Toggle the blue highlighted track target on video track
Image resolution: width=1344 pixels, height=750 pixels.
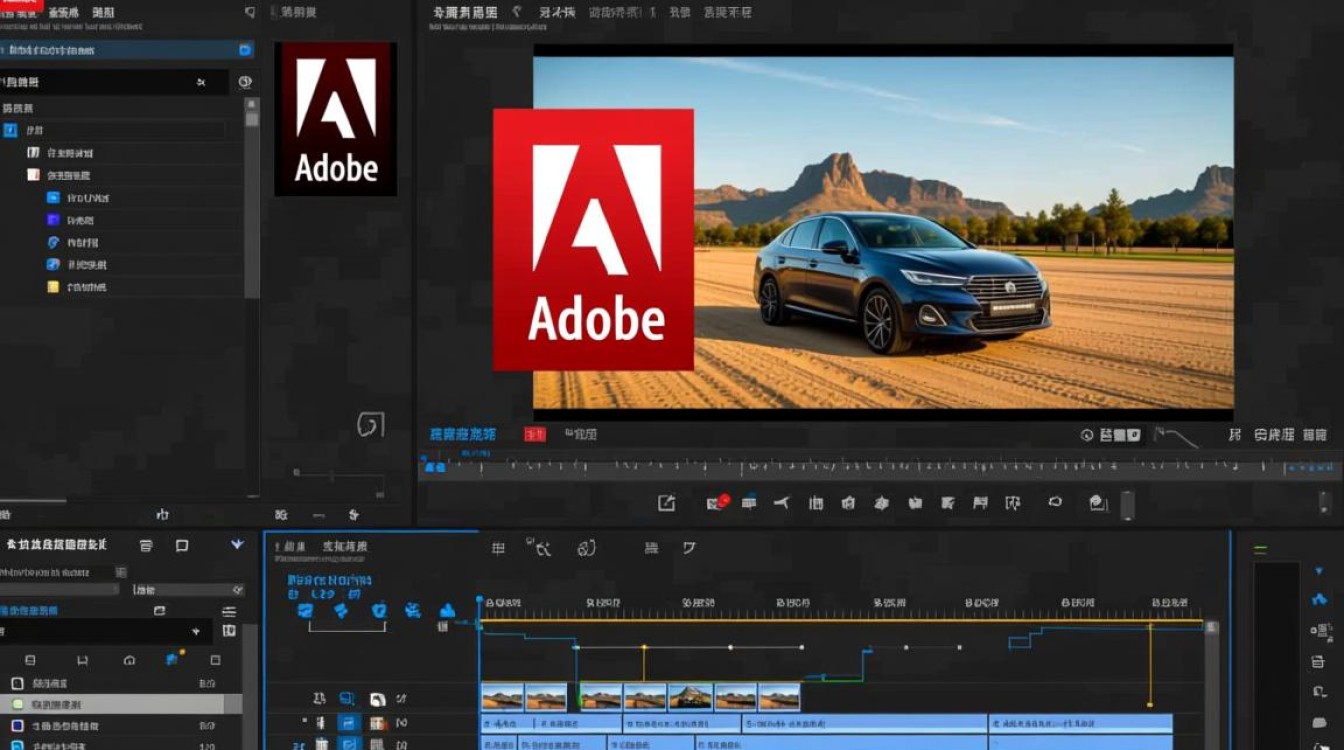click(348, 722)
